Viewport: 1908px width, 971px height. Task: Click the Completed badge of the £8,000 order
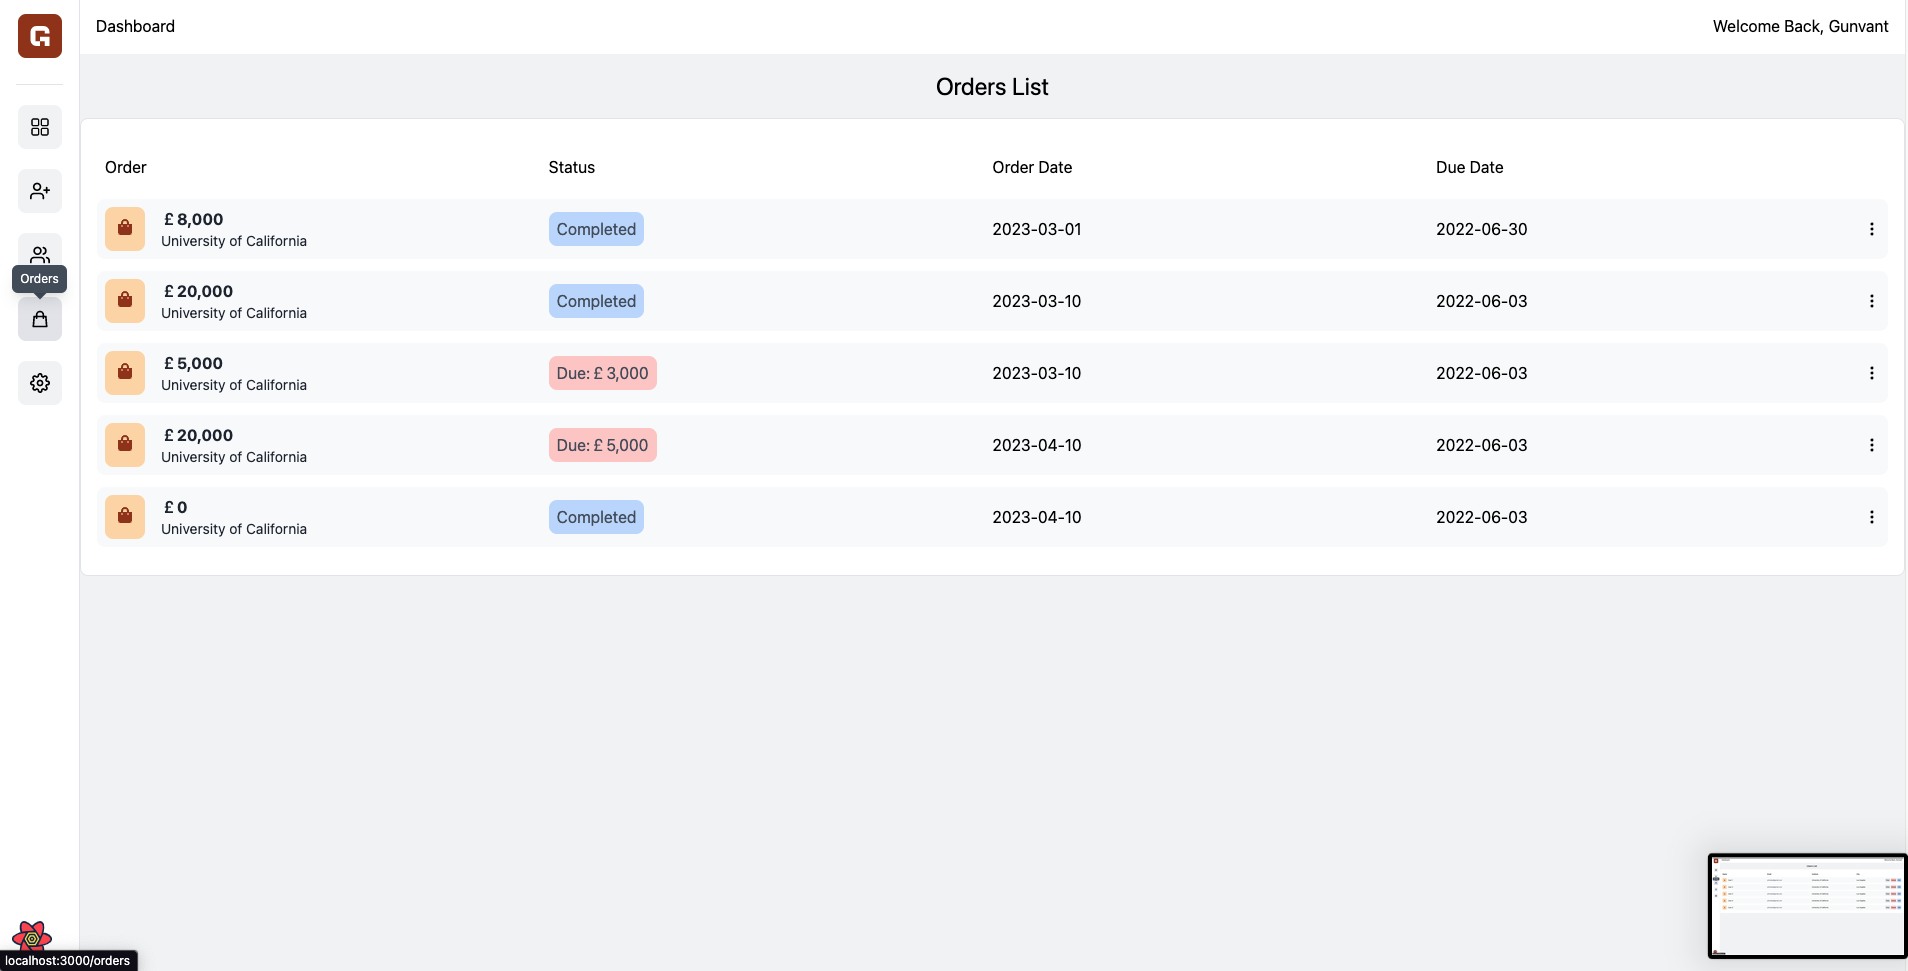pos(596,229)
